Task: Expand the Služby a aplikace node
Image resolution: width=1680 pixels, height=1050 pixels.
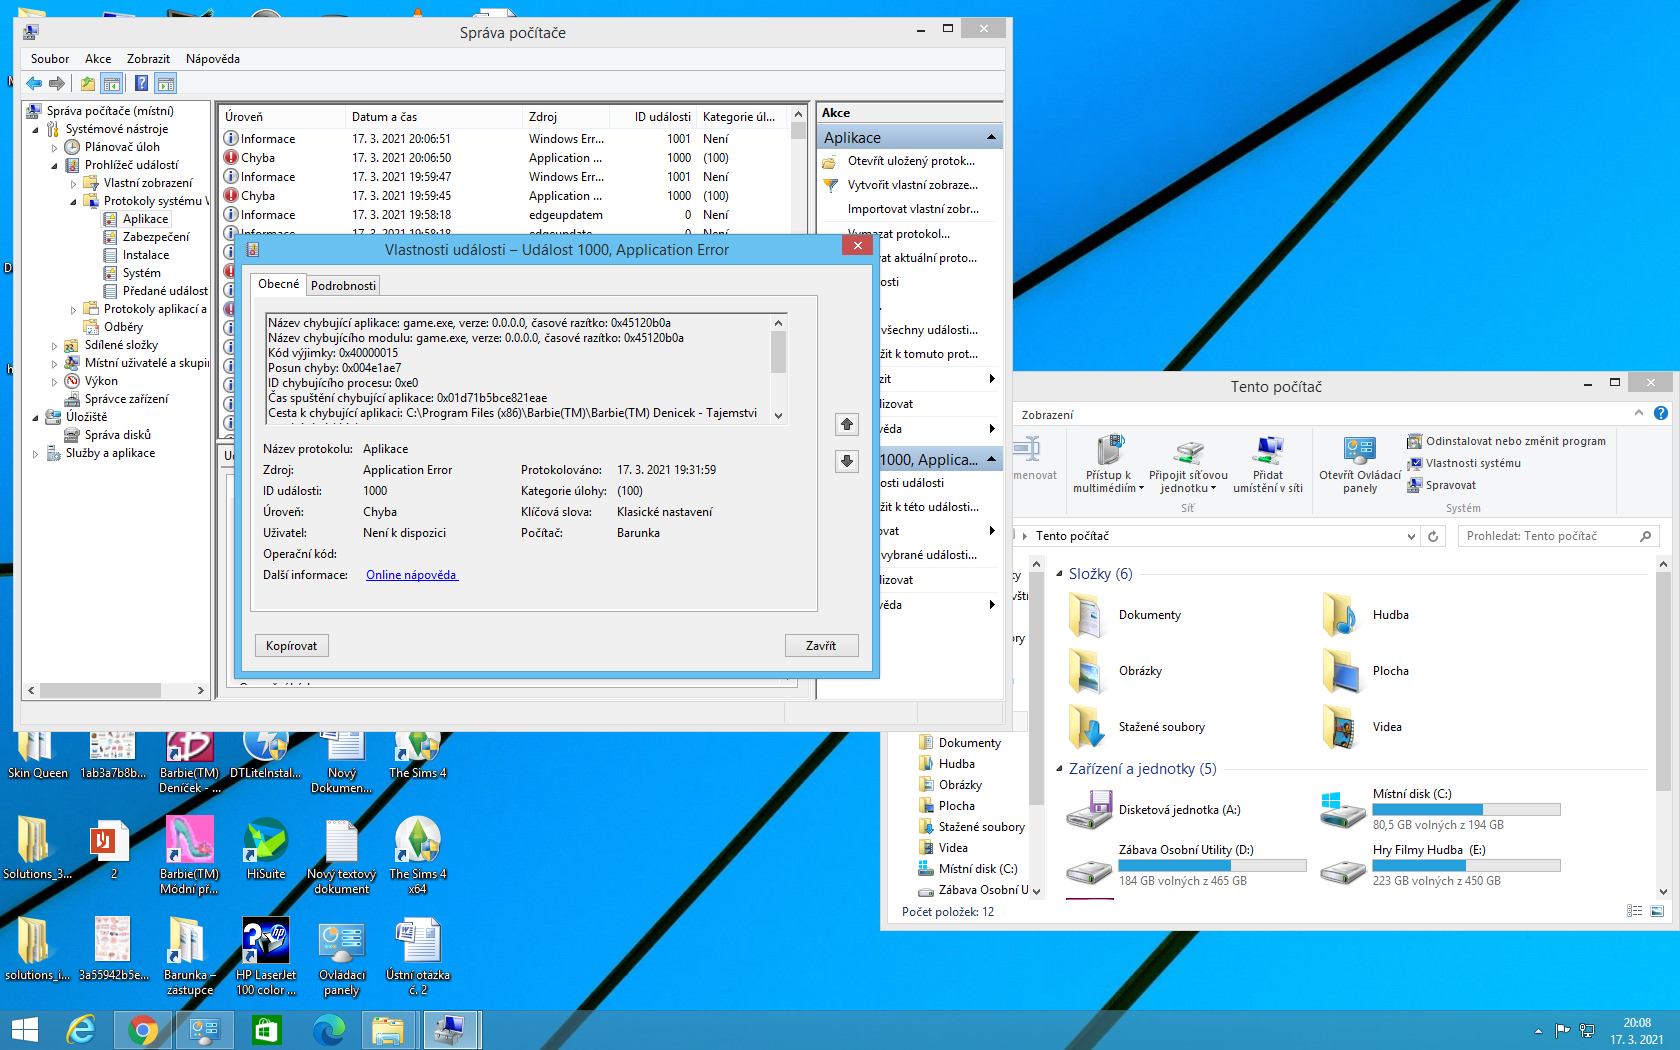Action: 36,454
